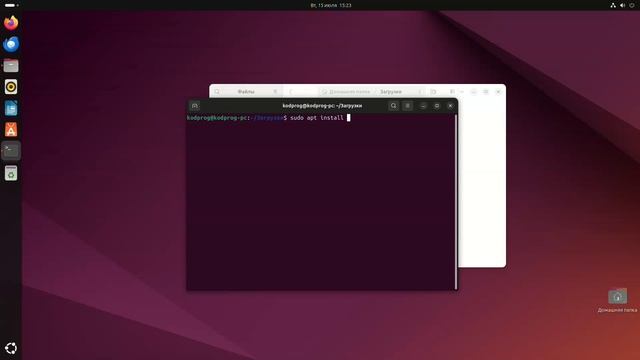Expand view options dropdown in Files
The width and height of the screenshot is (640, 360).
pos(462,92)
